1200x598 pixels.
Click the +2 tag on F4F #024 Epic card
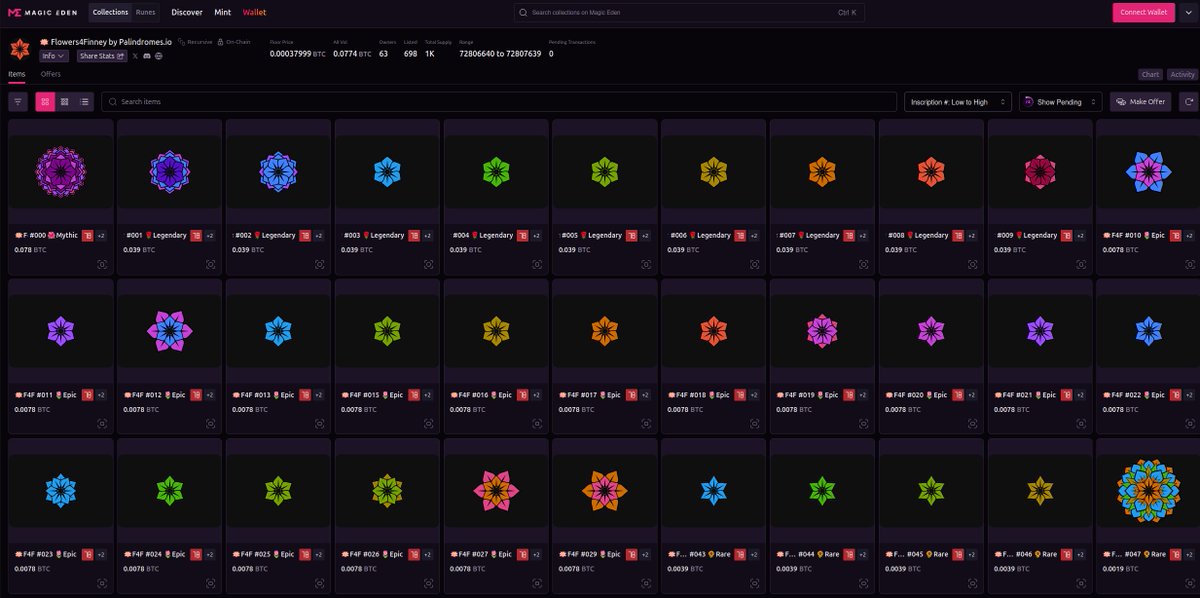point(209,553)
